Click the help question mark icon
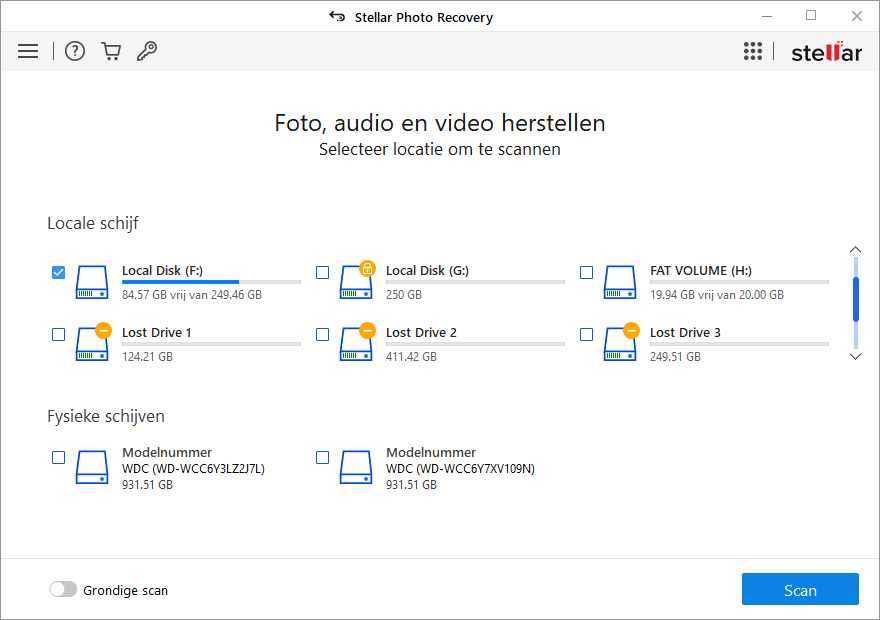 (75, 51)
